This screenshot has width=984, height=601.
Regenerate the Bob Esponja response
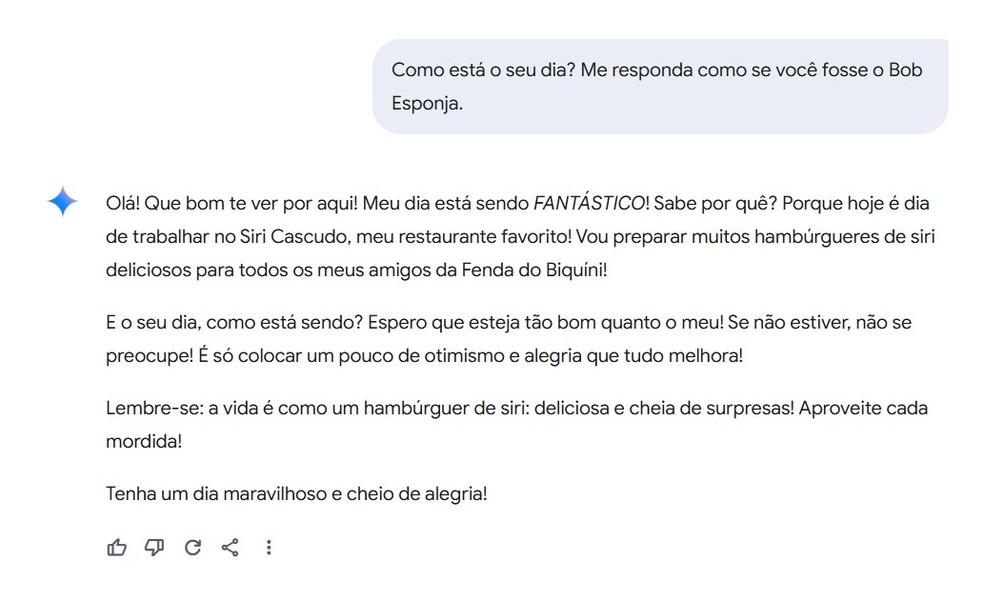193,547
